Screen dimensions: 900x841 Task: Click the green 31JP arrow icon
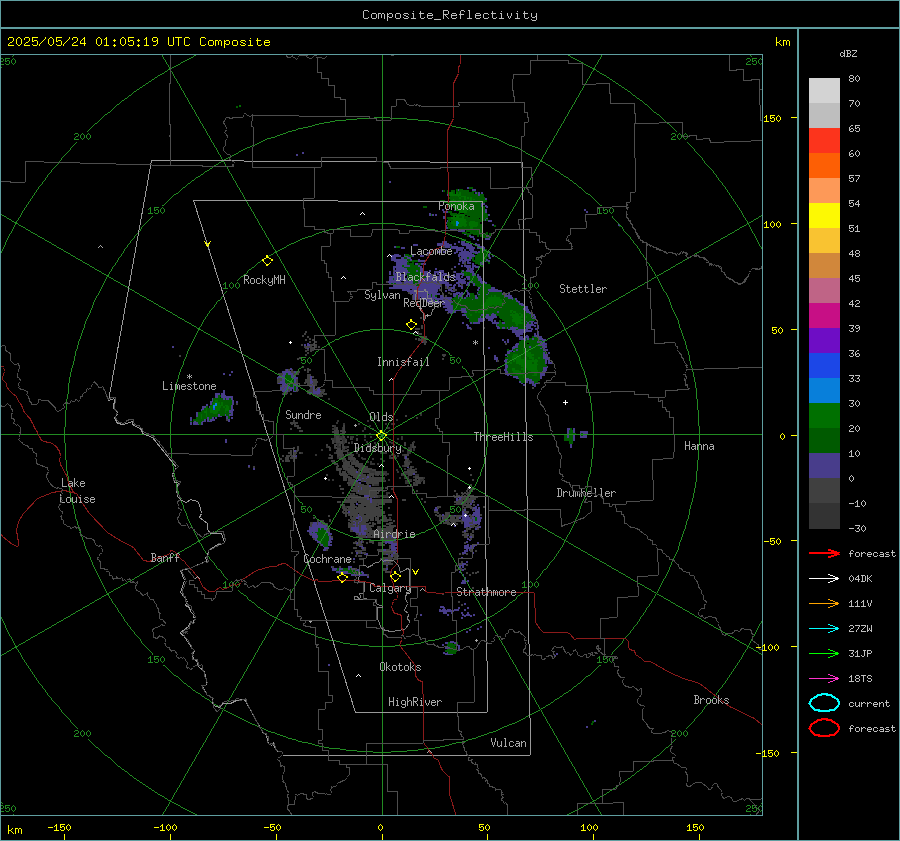click(824, 653)
